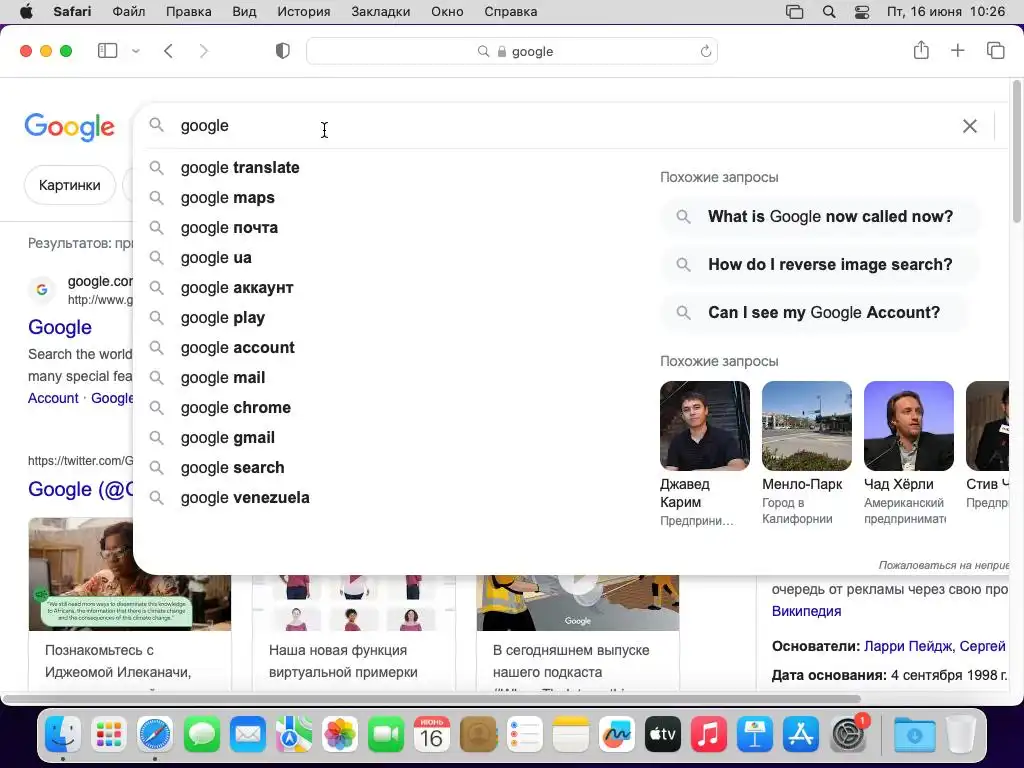Select 'Can I see my Google Account?'

pos(814,313)
